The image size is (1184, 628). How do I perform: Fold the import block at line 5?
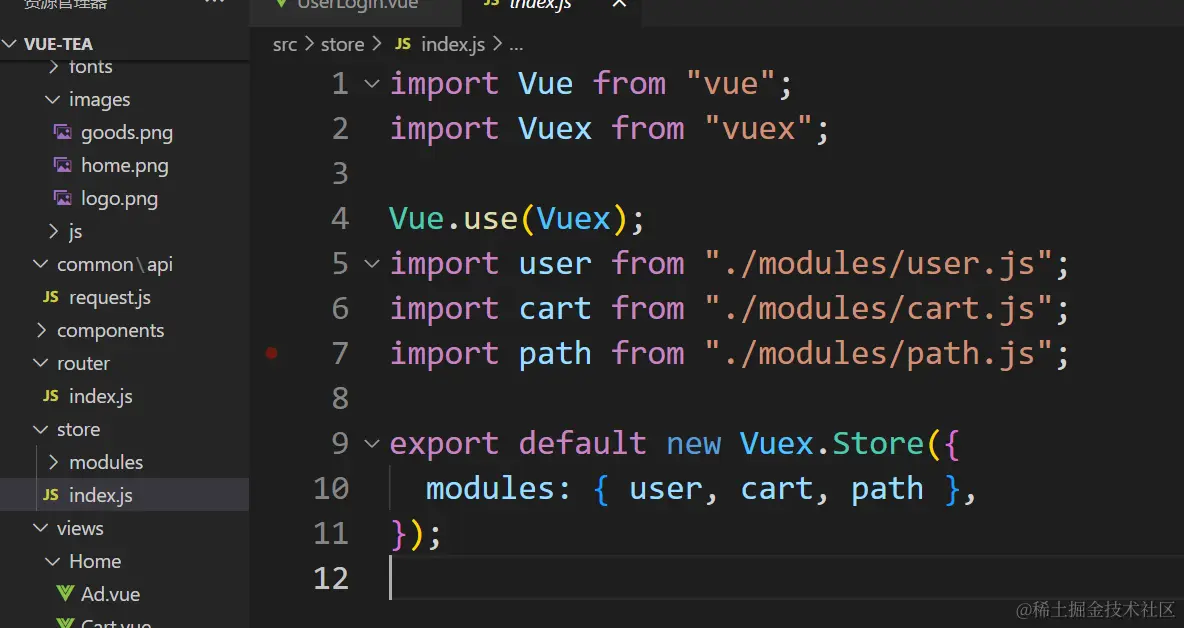pyautogui.click(x=372, y=263)
